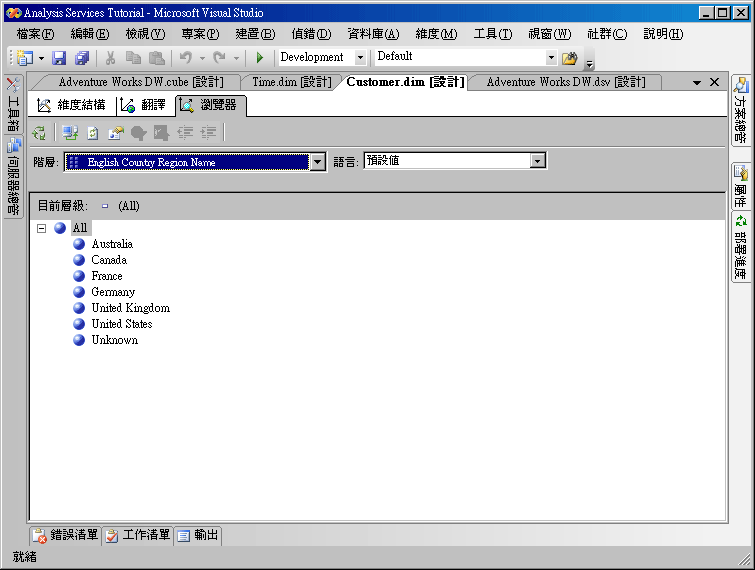Open the Solution Explorer side panel (方案總管)

[x=740, y=110]
